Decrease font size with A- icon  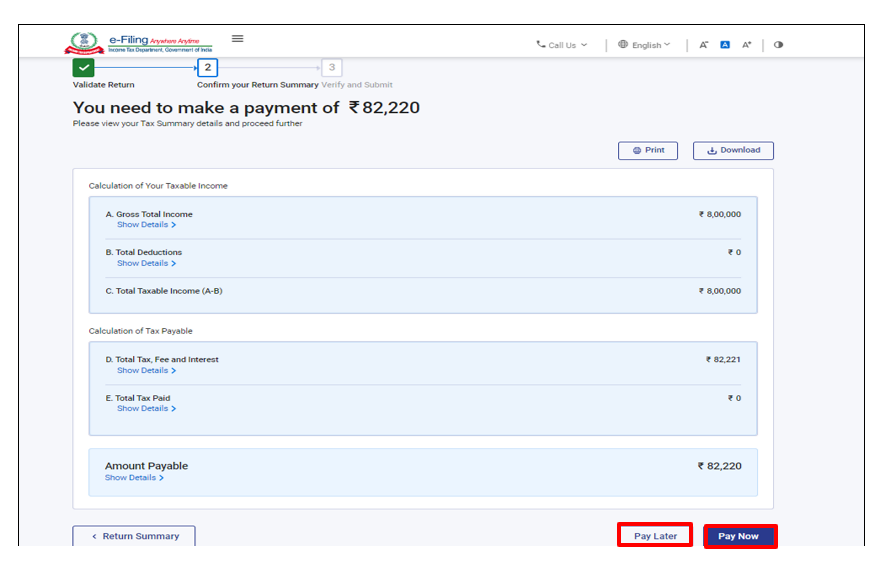[704, 45]
